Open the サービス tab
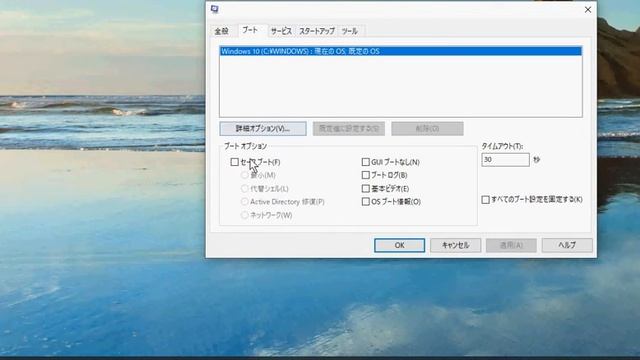The height and width of the screenshot is (360, 640). (x=282, y=31)
